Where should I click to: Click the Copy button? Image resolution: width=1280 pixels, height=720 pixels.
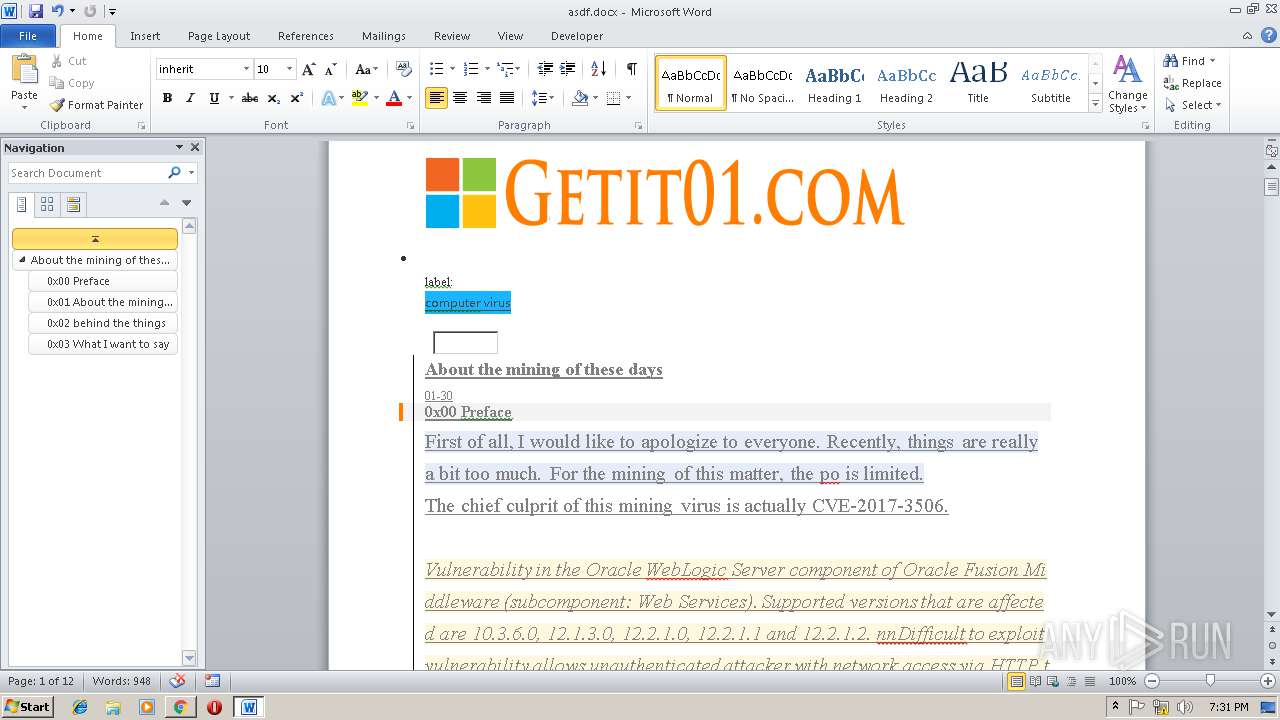click(x=72, y=83)
